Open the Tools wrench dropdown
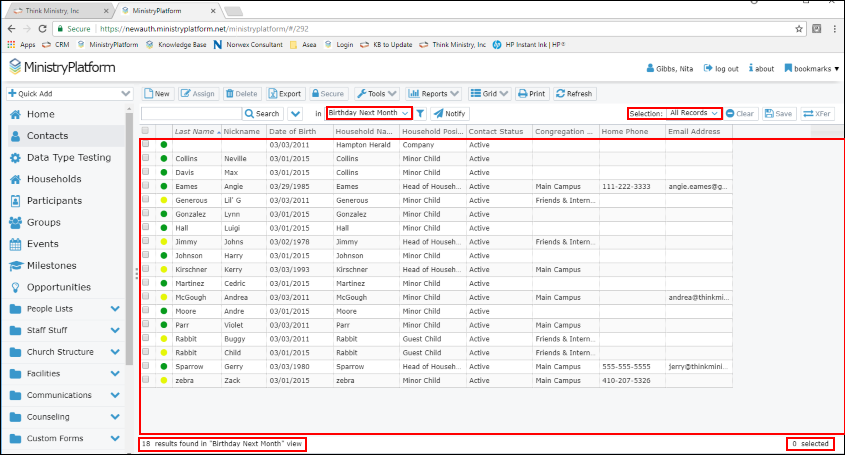The height and width of the screenshot is (455, 845). tap(377, 94)
